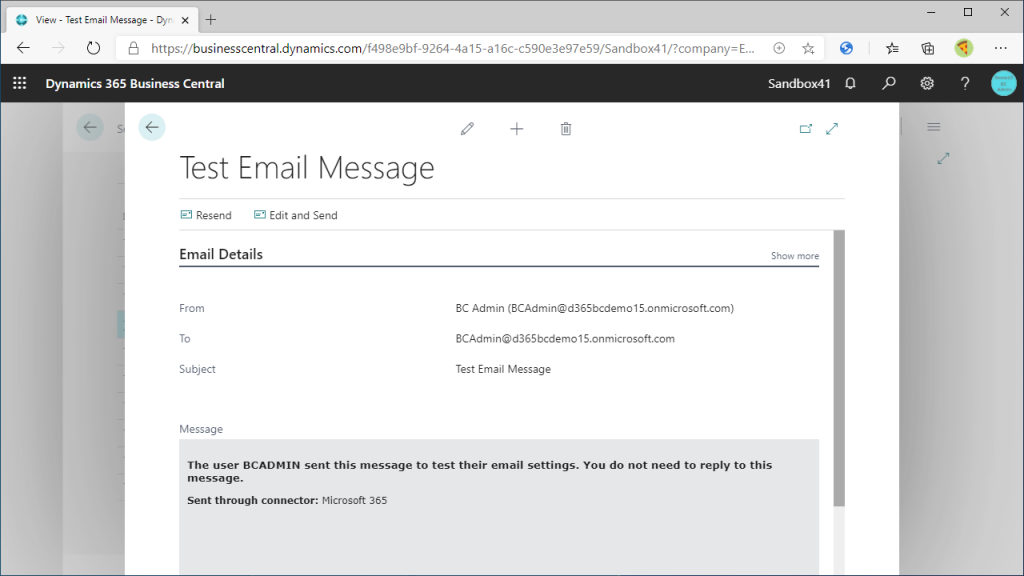Open browser settings and more menu
Viewport: 1024px width, 576px height.
(x=1000, y=48)
